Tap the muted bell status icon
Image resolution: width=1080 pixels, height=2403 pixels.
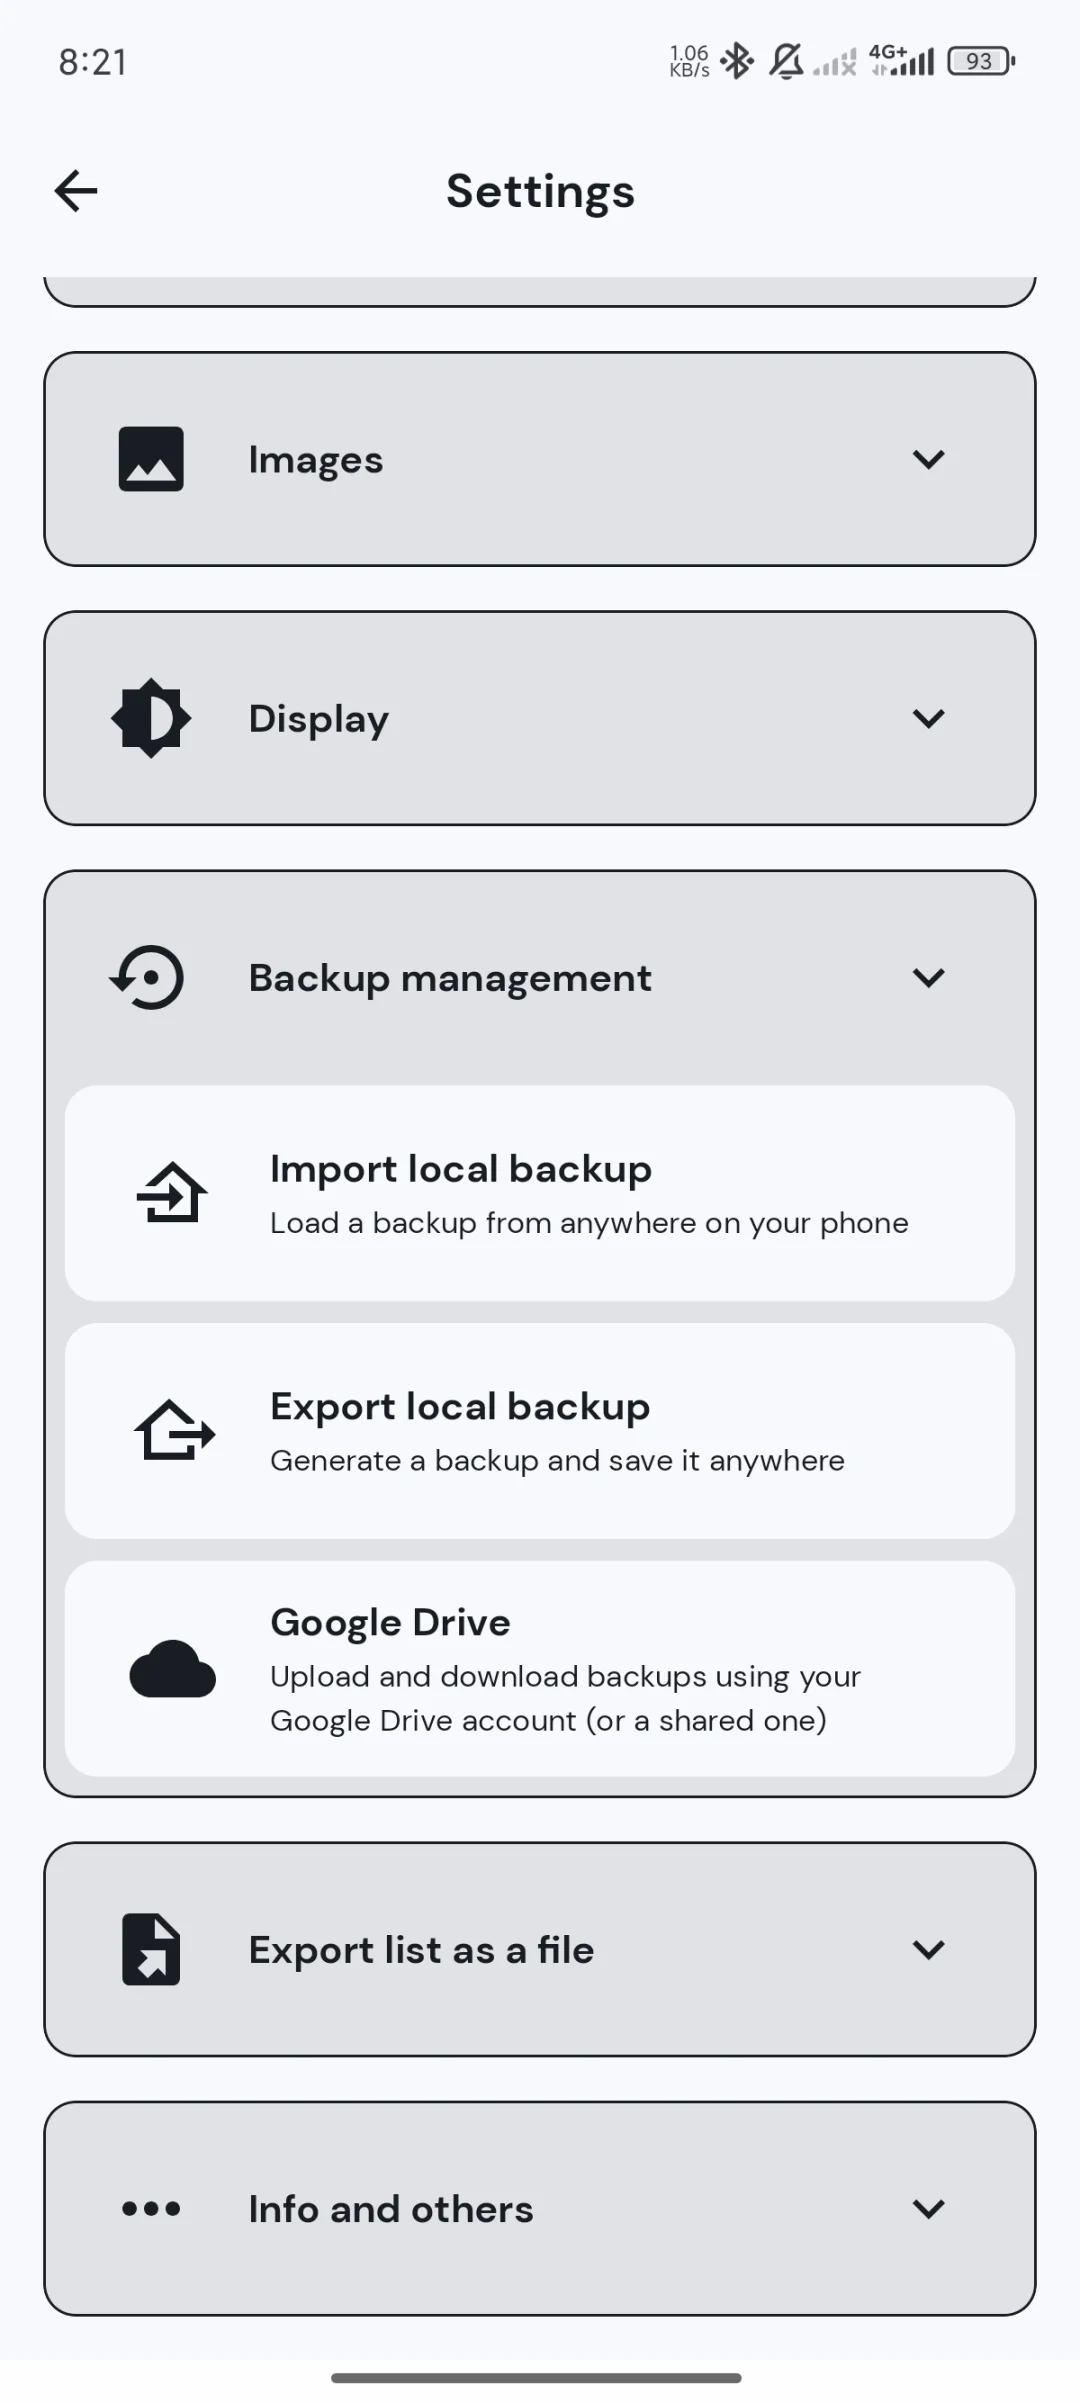click(786, 61)
